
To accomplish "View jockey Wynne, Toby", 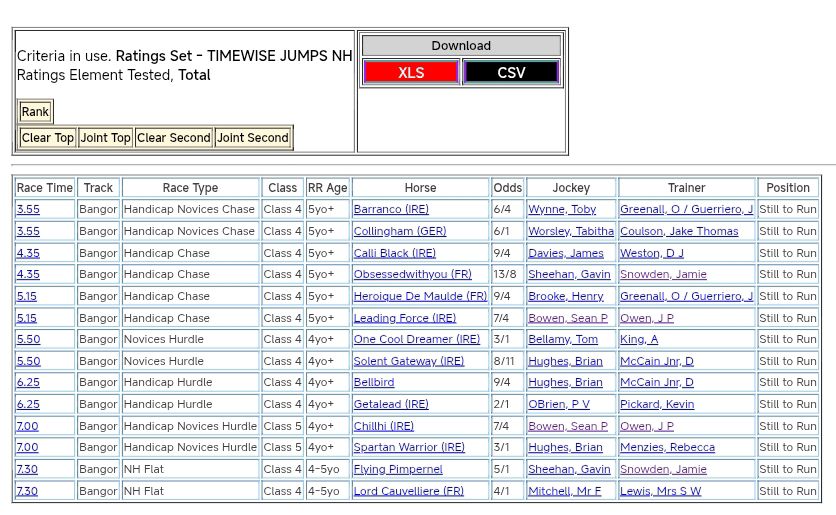I will [561, 210].
